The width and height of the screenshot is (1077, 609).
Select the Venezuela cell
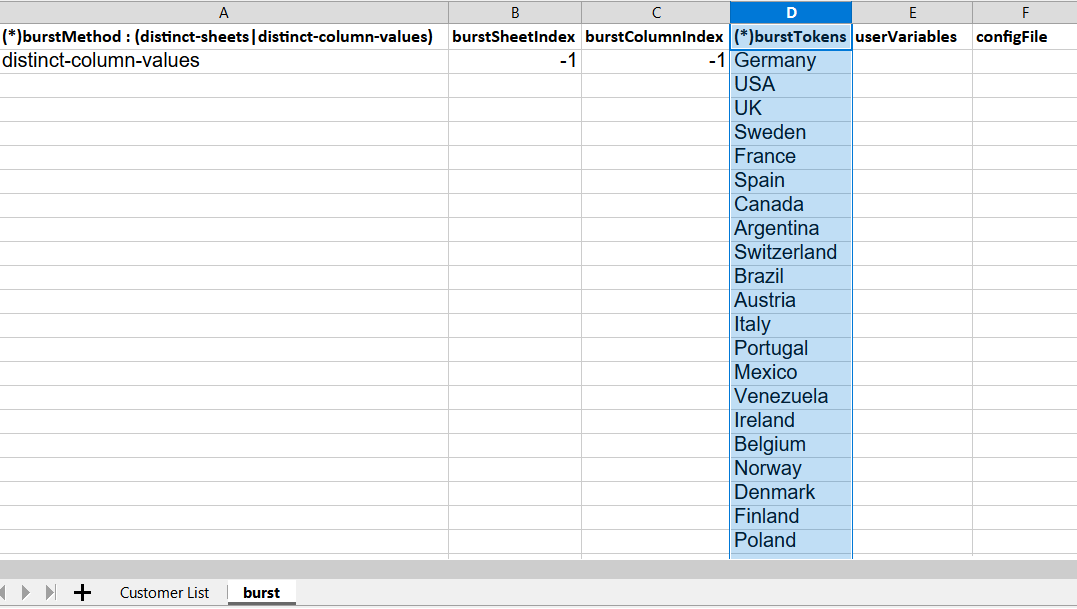[x=791, y=398]
